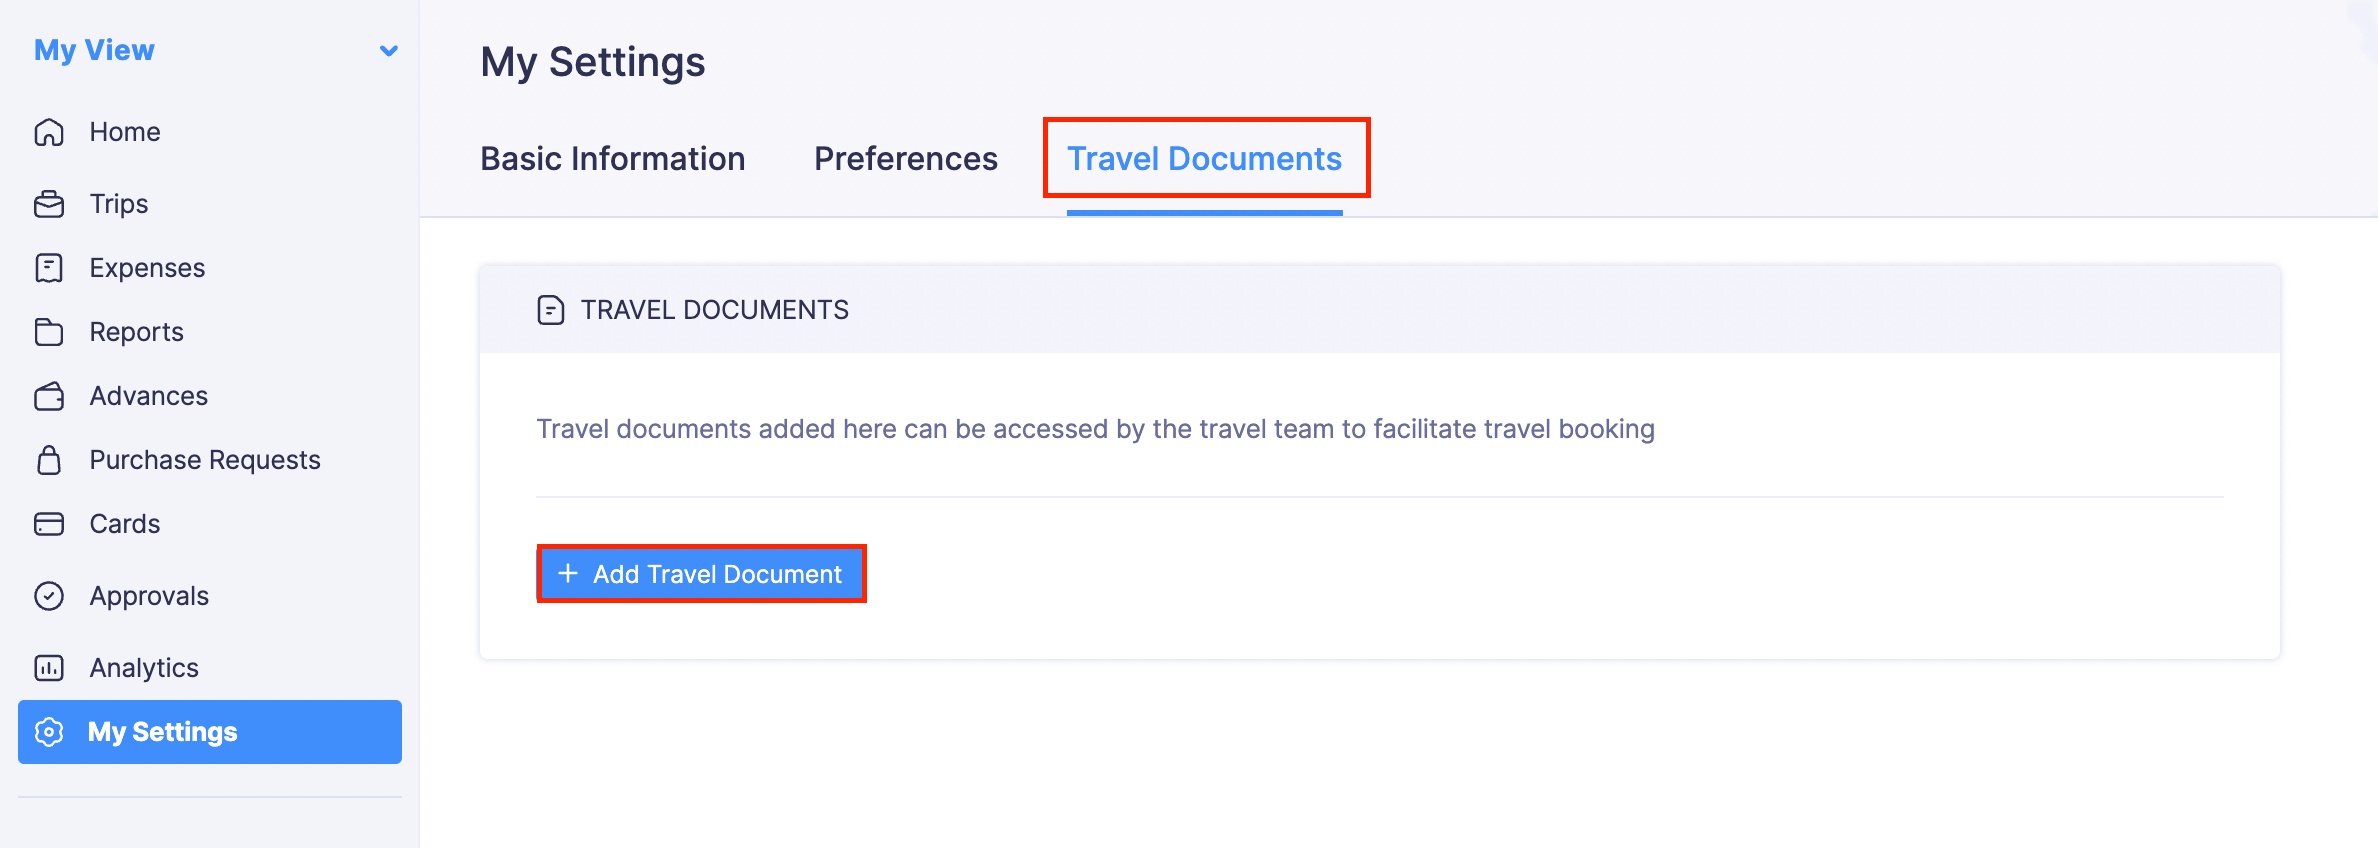
Task: Click the Add Travel Document button
Action: pos(702,574)
